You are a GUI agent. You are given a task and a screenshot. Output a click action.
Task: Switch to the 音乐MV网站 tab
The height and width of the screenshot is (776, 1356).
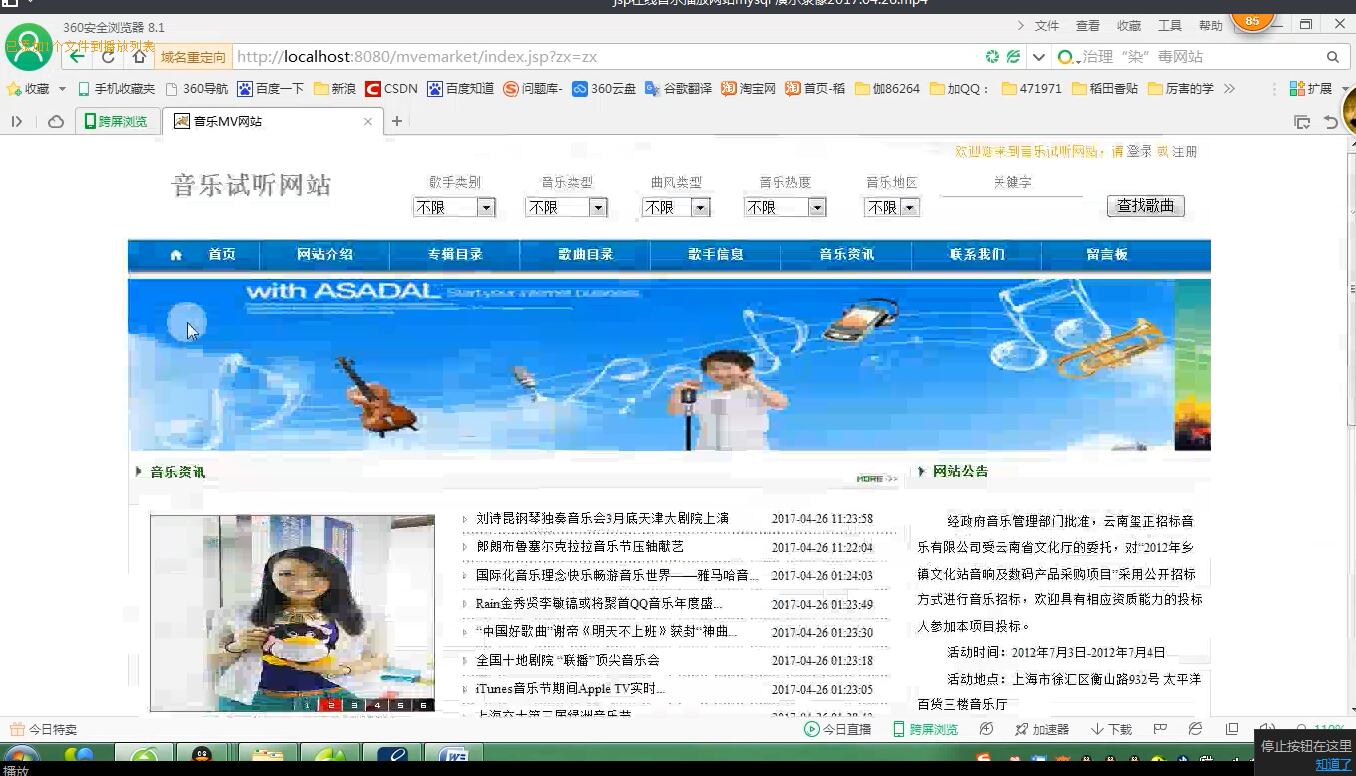coord(273,121)
